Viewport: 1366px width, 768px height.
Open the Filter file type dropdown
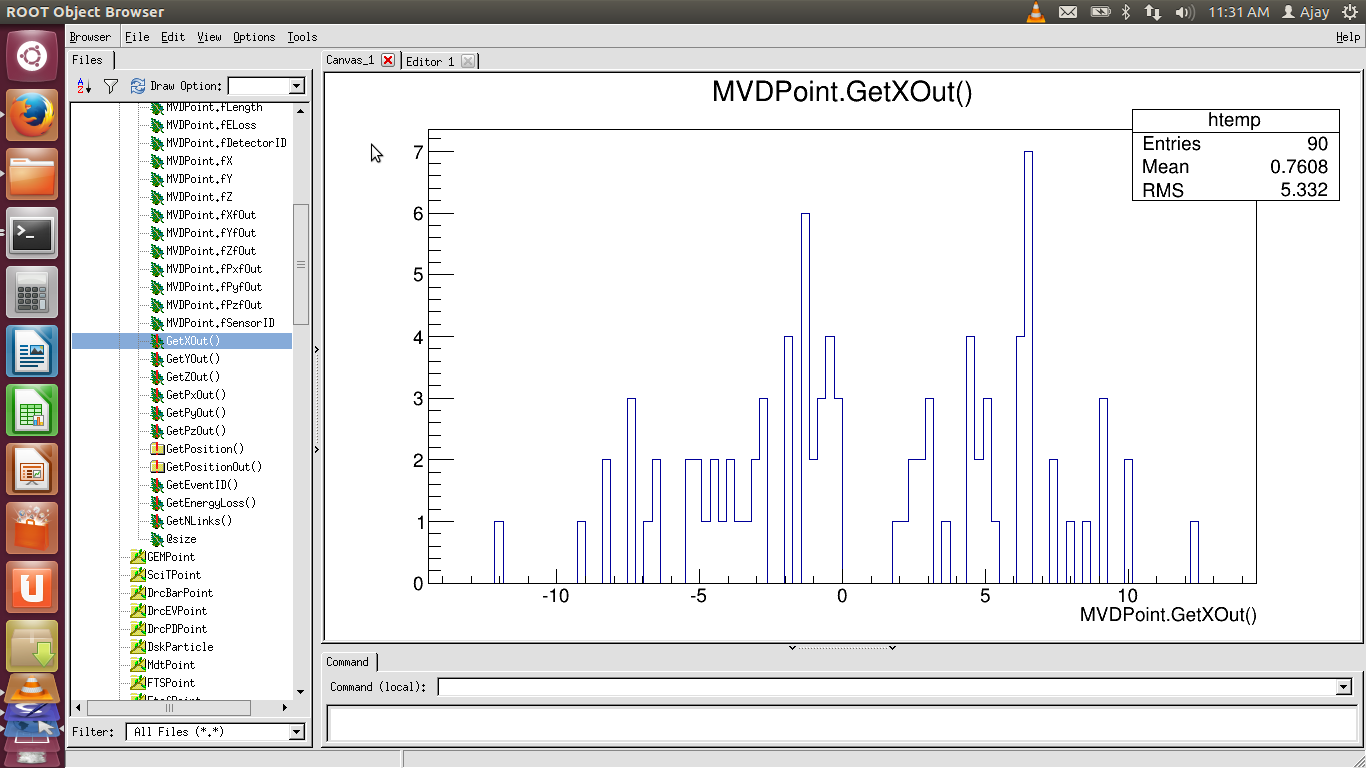click(x=296, y=732)
